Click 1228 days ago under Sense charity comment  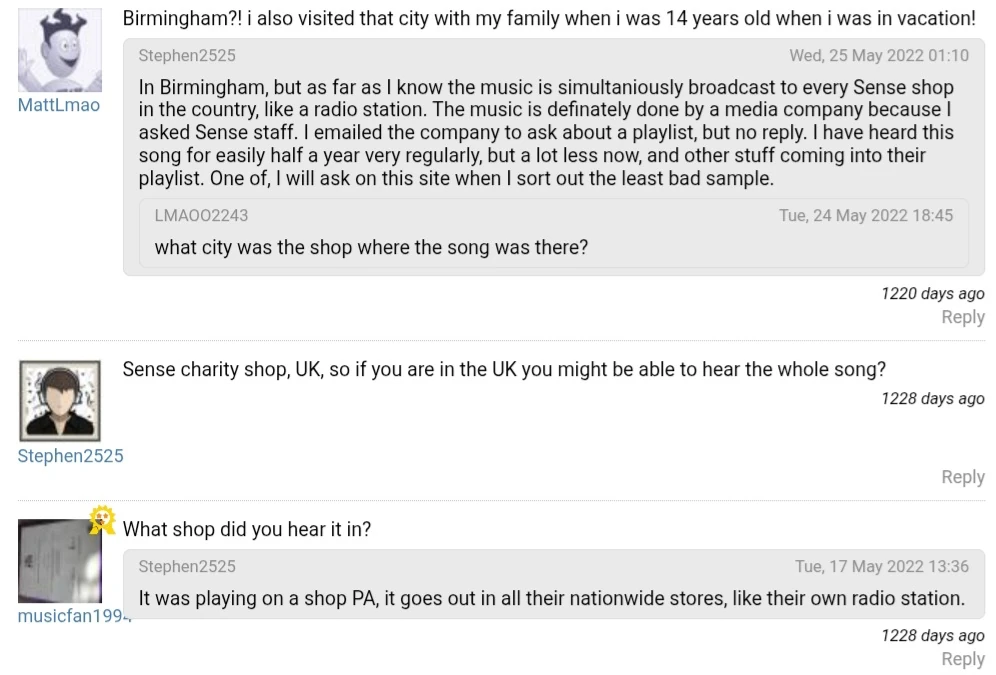point(932,398)
